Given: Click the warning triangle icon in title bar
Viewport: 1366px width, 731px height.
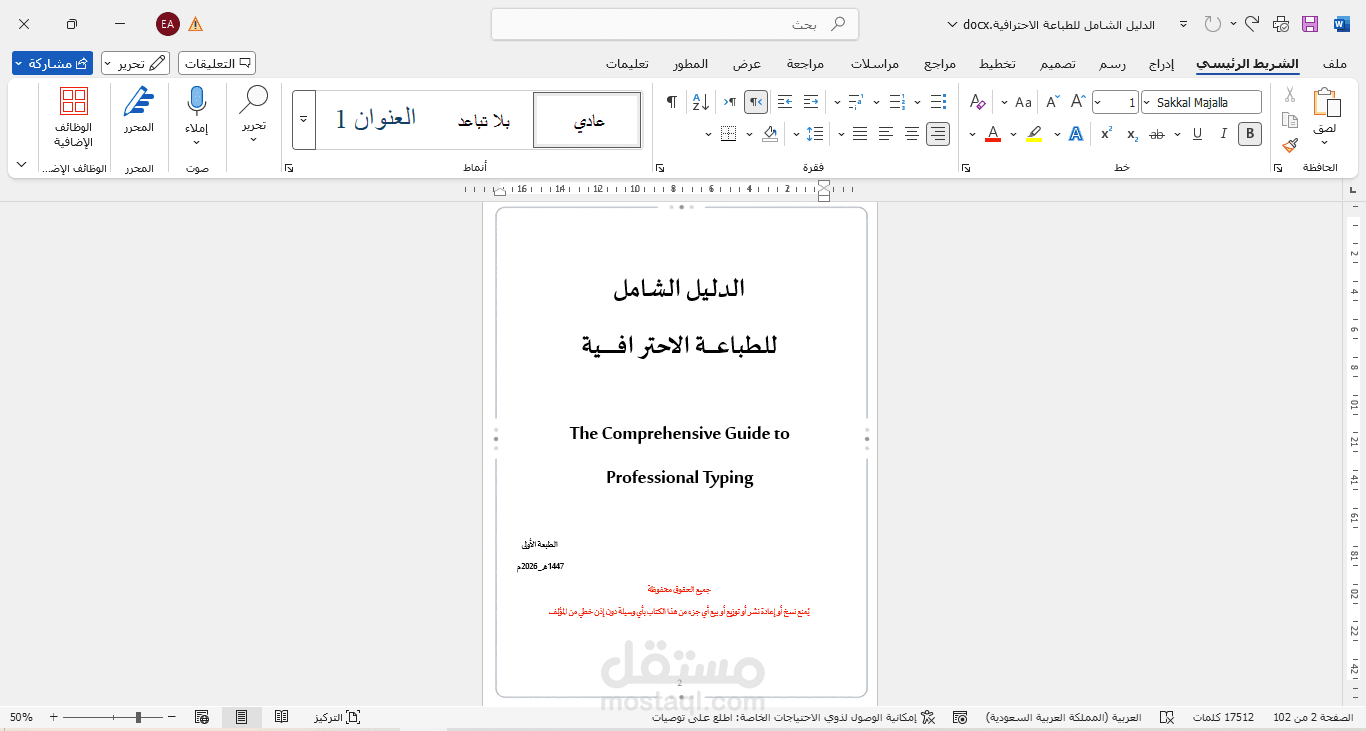Looking at the screenshot, I should (x=196, y=24).
